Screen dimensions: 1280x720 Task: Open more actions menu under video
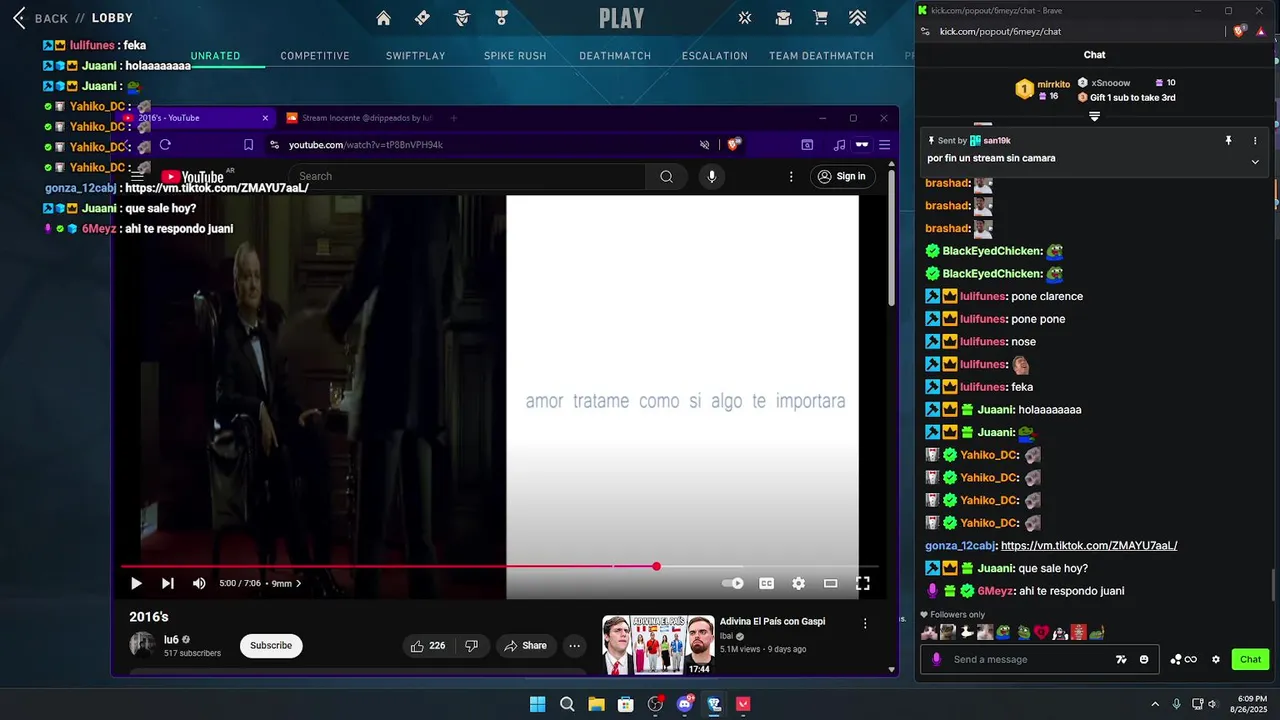pyautogui.click(x=574, y=646)
